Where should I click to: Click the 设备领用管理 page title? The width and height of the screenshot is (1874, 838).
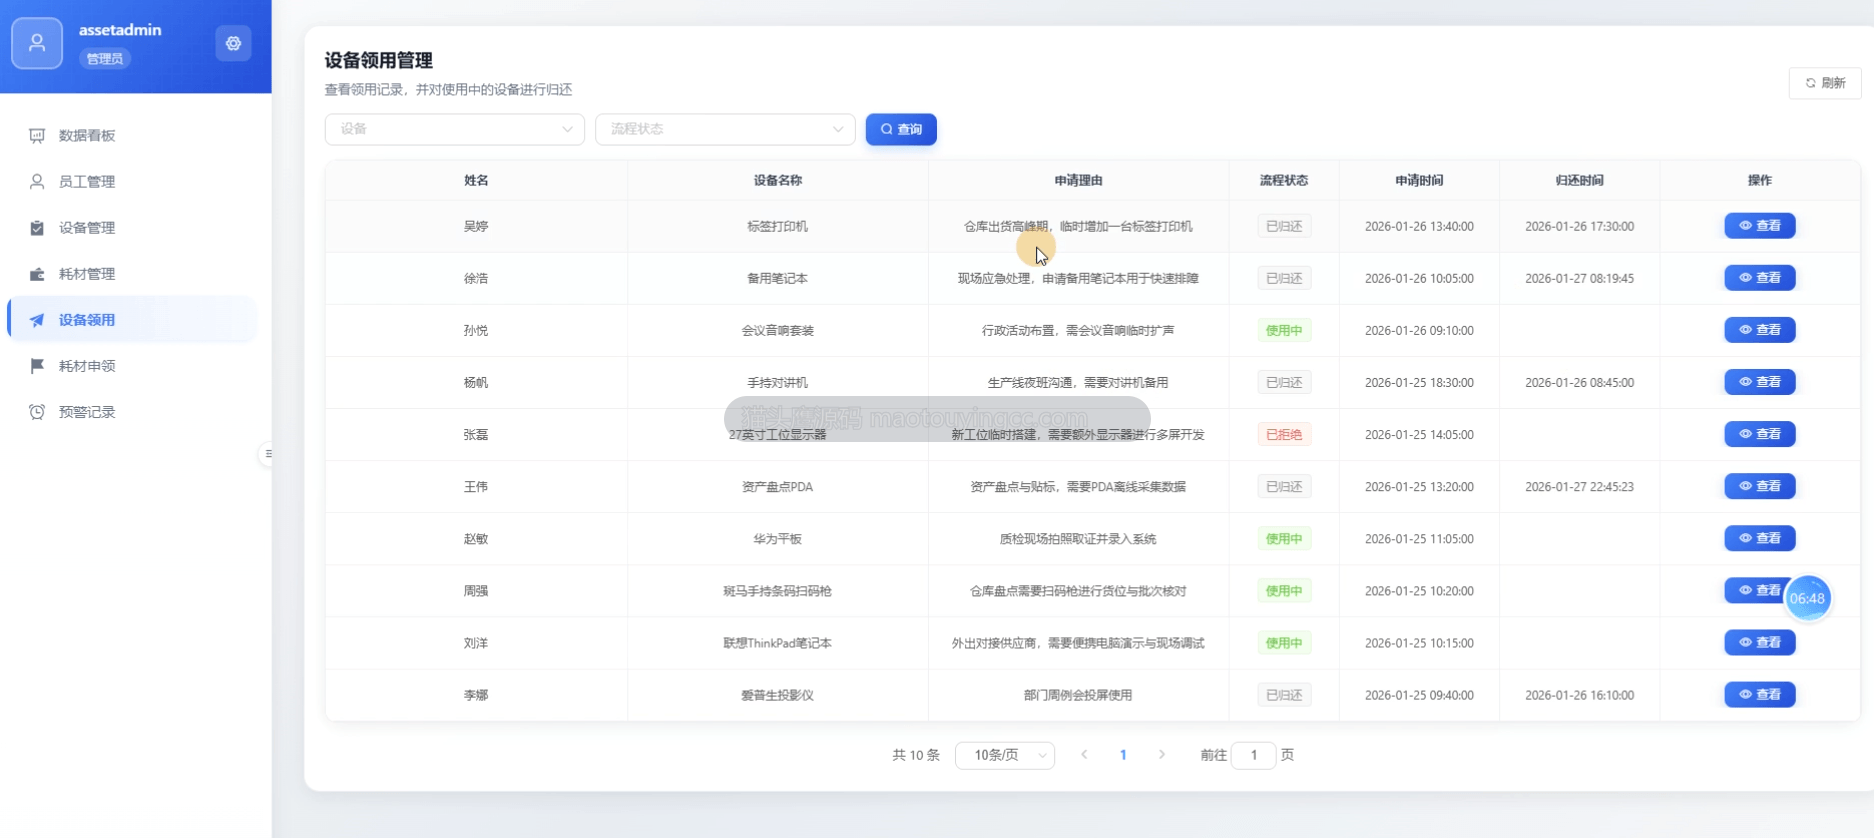click(x=379, y=60)
